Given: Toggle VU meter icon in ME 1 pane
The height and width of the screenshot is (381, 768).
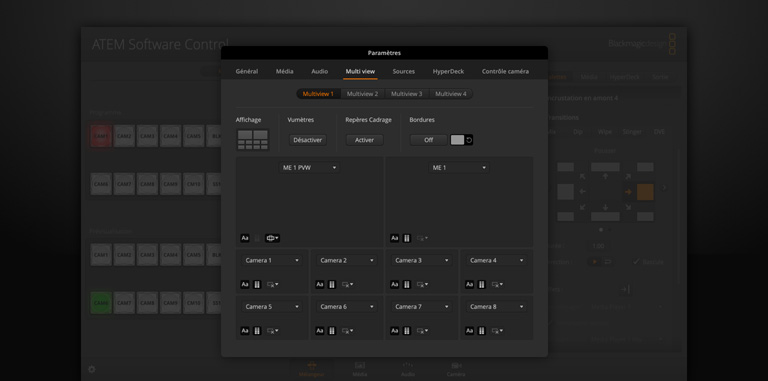Looking at the screenshot, I should click(x=407, y=238).
